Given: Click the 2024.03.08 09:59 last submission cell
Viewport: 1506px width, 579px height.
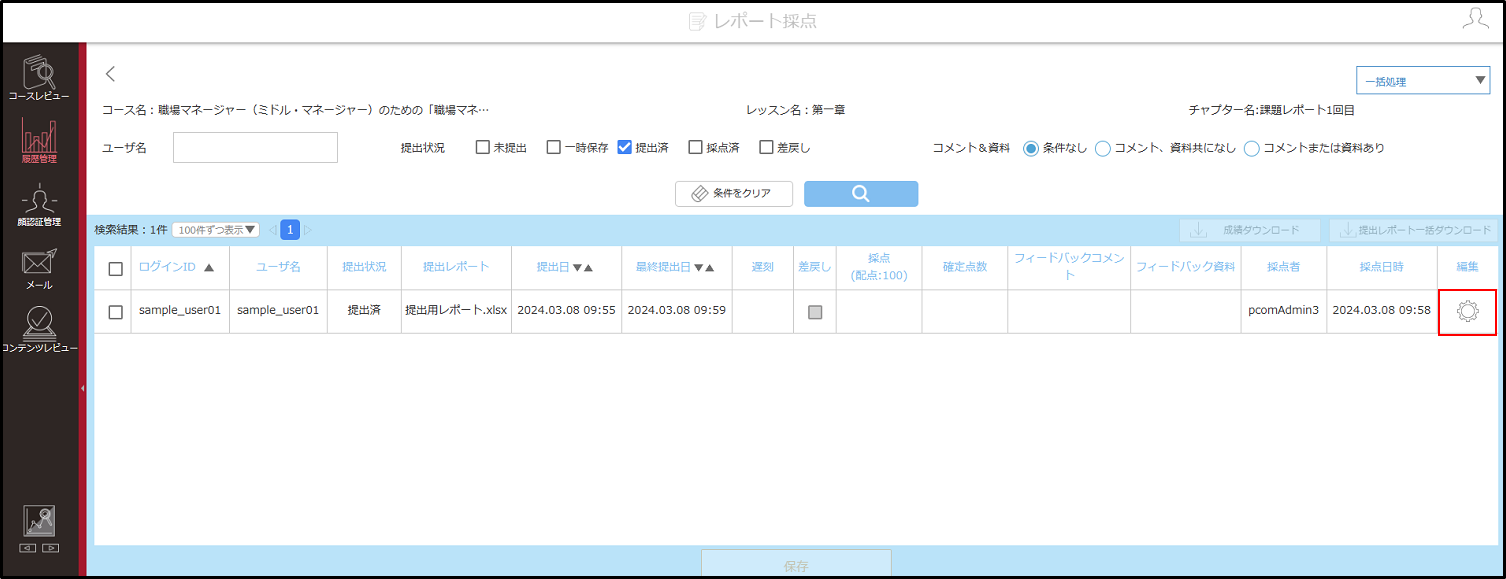Looking at the screenshot, I should coord(676,310).
